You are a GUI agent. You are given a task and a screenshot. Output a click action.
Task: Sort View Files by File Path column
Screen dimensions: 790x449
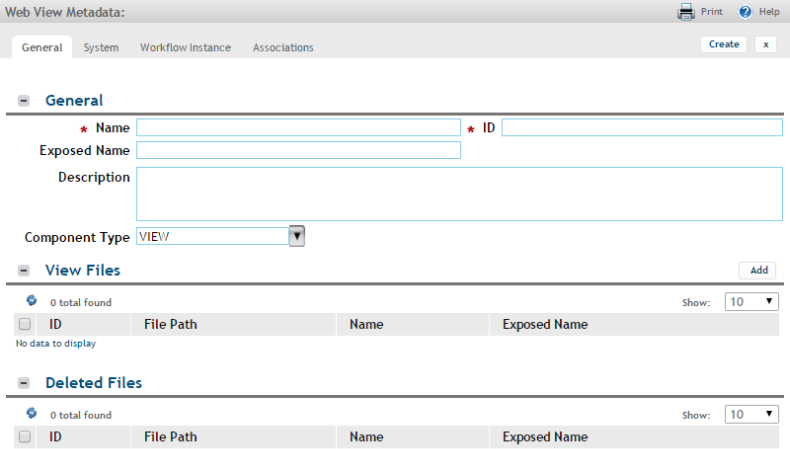(x=170, y=324)
